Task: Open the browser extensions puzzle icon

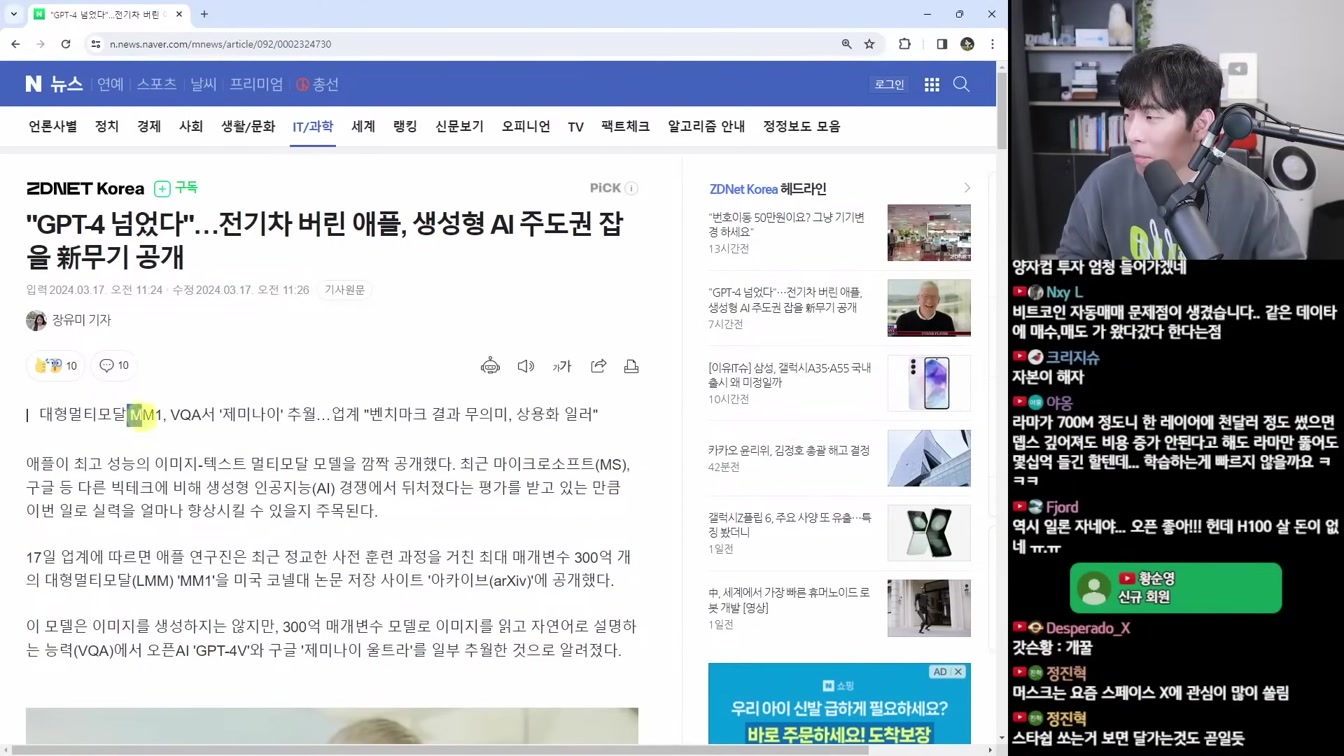Action: click(905, 44)
